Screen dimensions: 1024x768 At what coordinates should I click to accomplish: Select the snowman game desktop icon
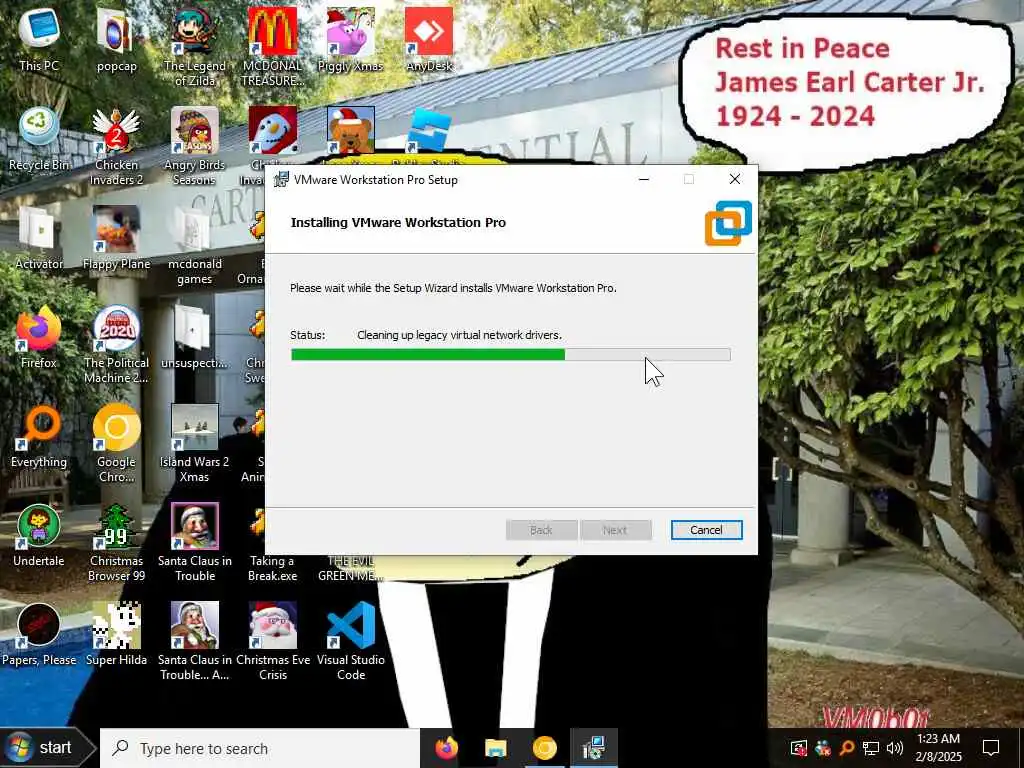[x=272, y=130]
